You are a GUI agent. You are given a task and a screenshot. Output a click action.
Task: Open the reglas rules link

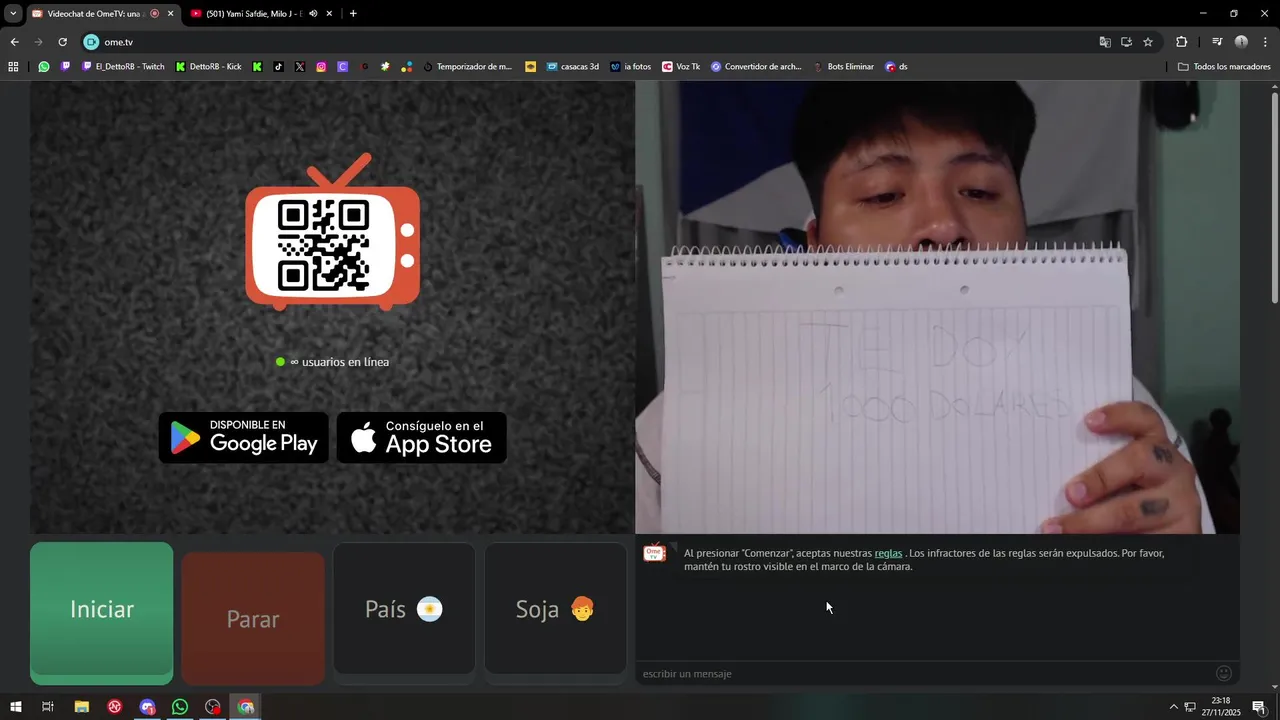click(x=888, y=553)
